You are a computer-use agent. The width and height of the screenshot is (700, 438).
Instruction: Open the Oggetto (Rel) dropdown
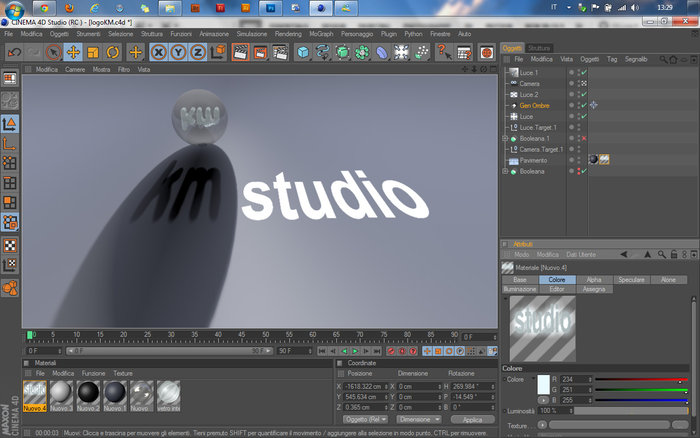[x=366, y=419]
